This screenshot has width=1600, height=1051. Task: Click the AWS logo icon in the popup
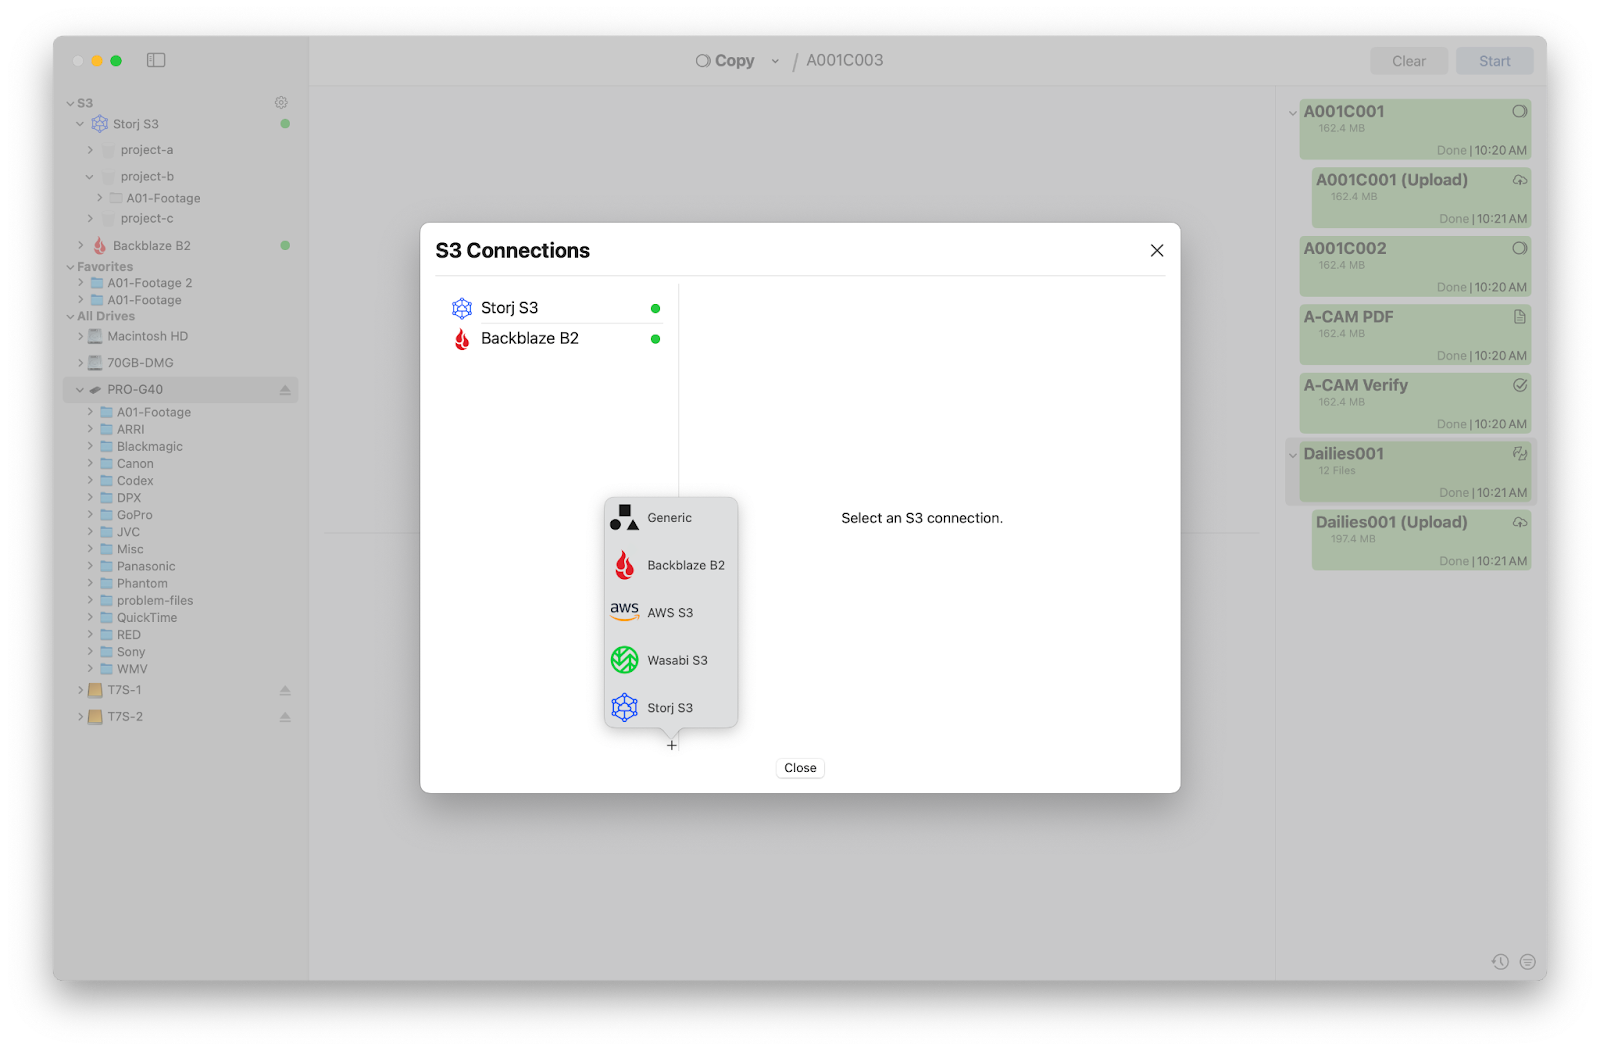point(624,612)
